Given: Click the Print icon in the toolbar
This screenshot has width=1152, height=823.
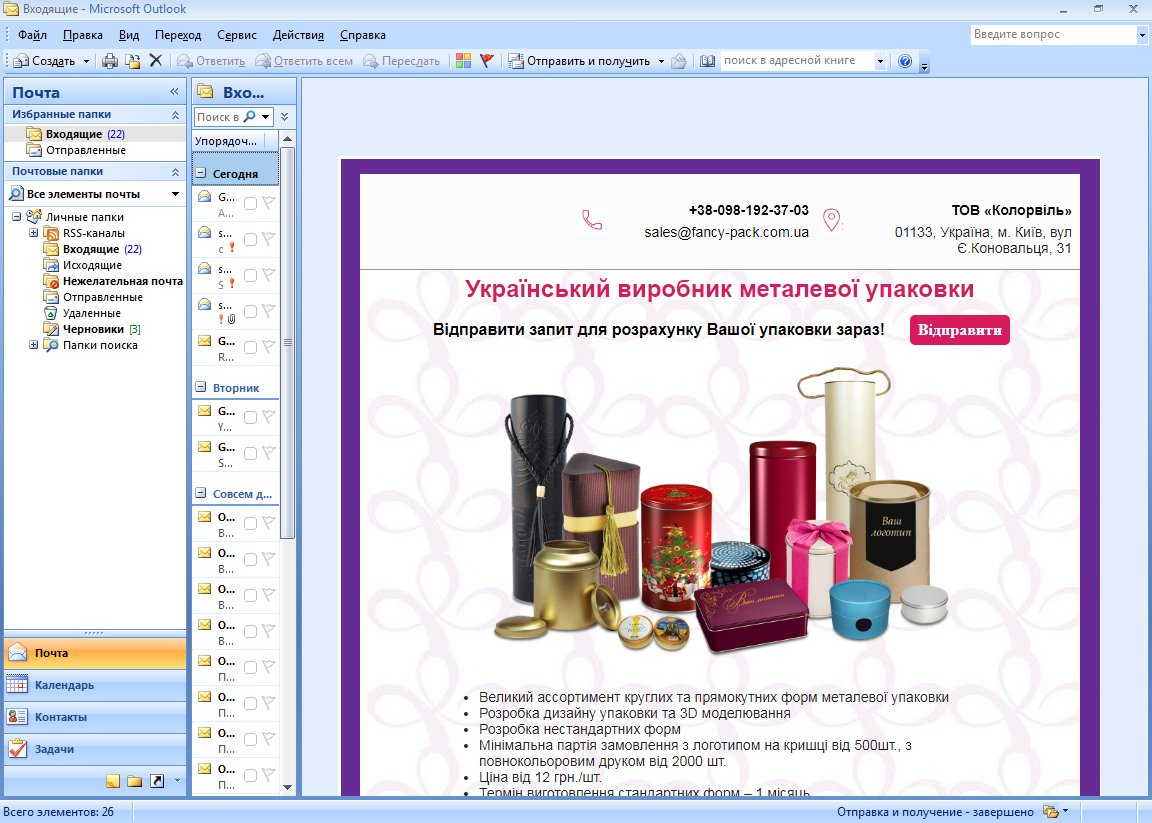Looking at the screenshot, I should (111, 61).
